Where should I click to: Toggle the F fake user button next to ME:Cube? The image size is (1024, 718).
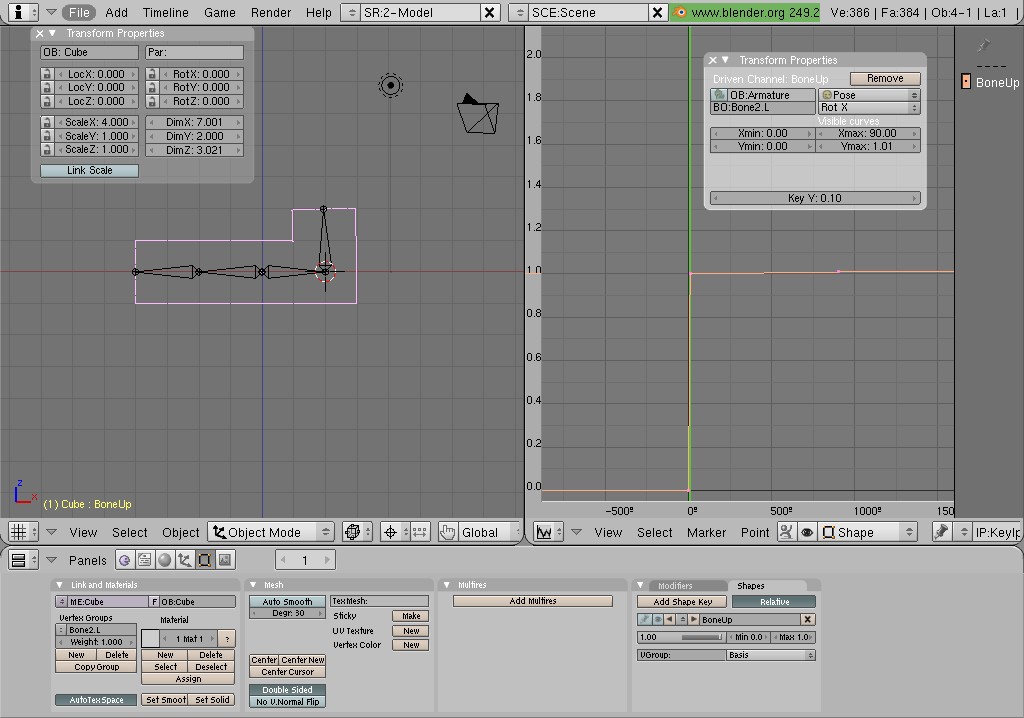[x=154, y=602]
